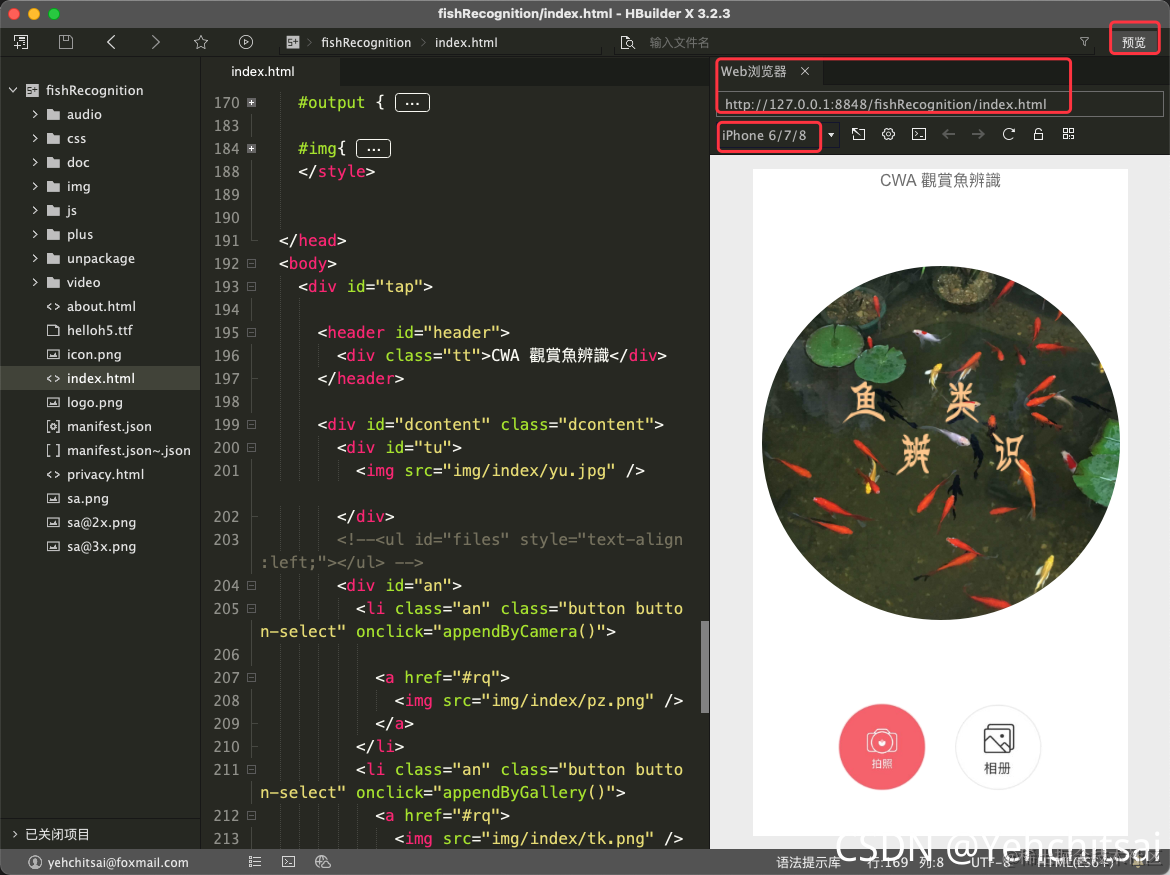Viewport: 1170px width, 875px height.
Task: Select the Web浏览器 tab
Action: [753, 71]
